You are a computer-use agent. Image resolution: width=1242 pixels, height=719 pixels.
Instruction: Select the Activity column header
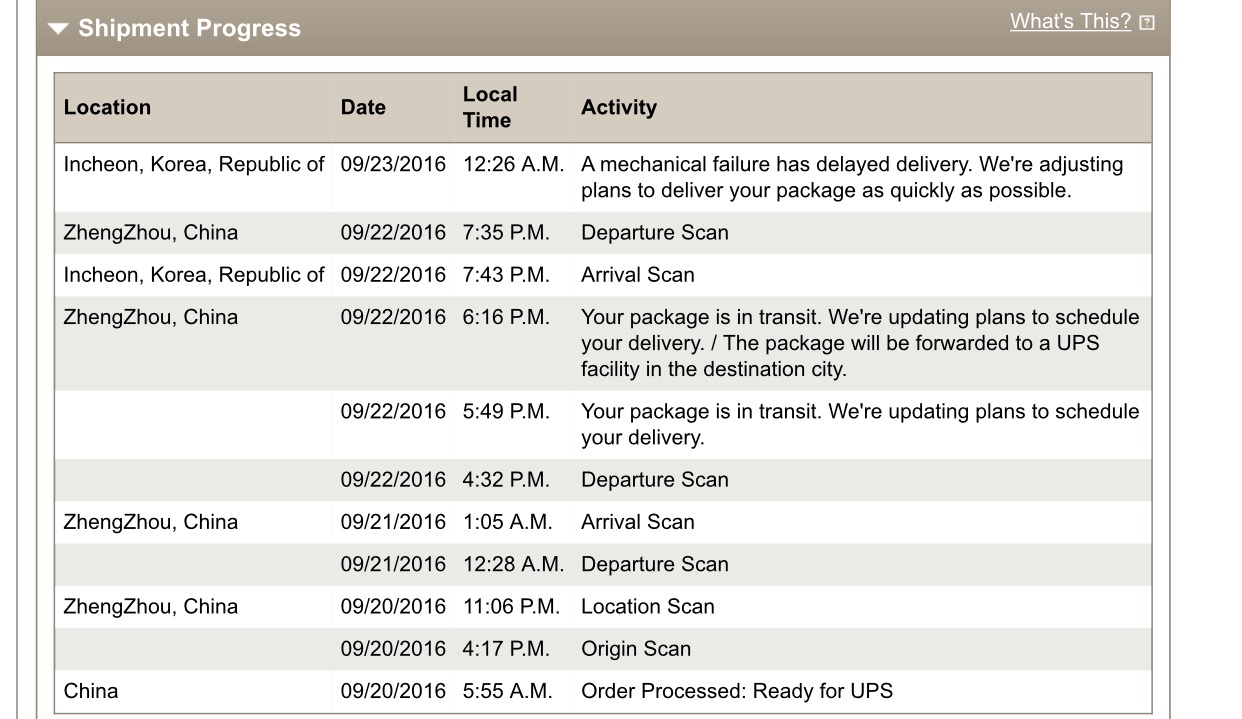point(619,107)
